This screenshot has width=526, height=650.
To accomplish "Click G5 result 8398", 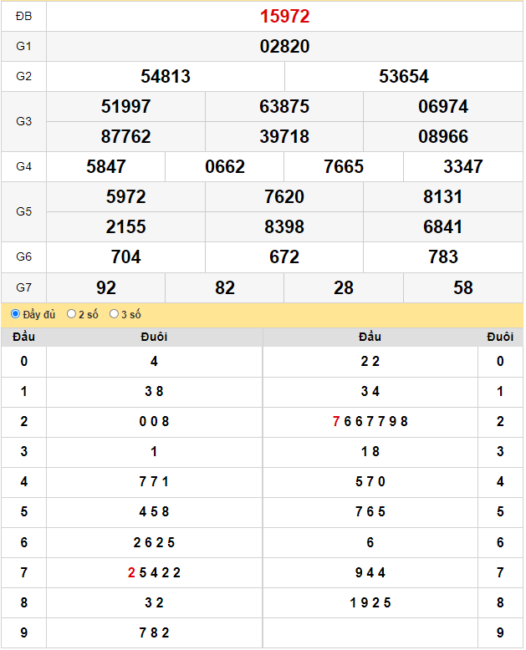I will tap(284, 227).
